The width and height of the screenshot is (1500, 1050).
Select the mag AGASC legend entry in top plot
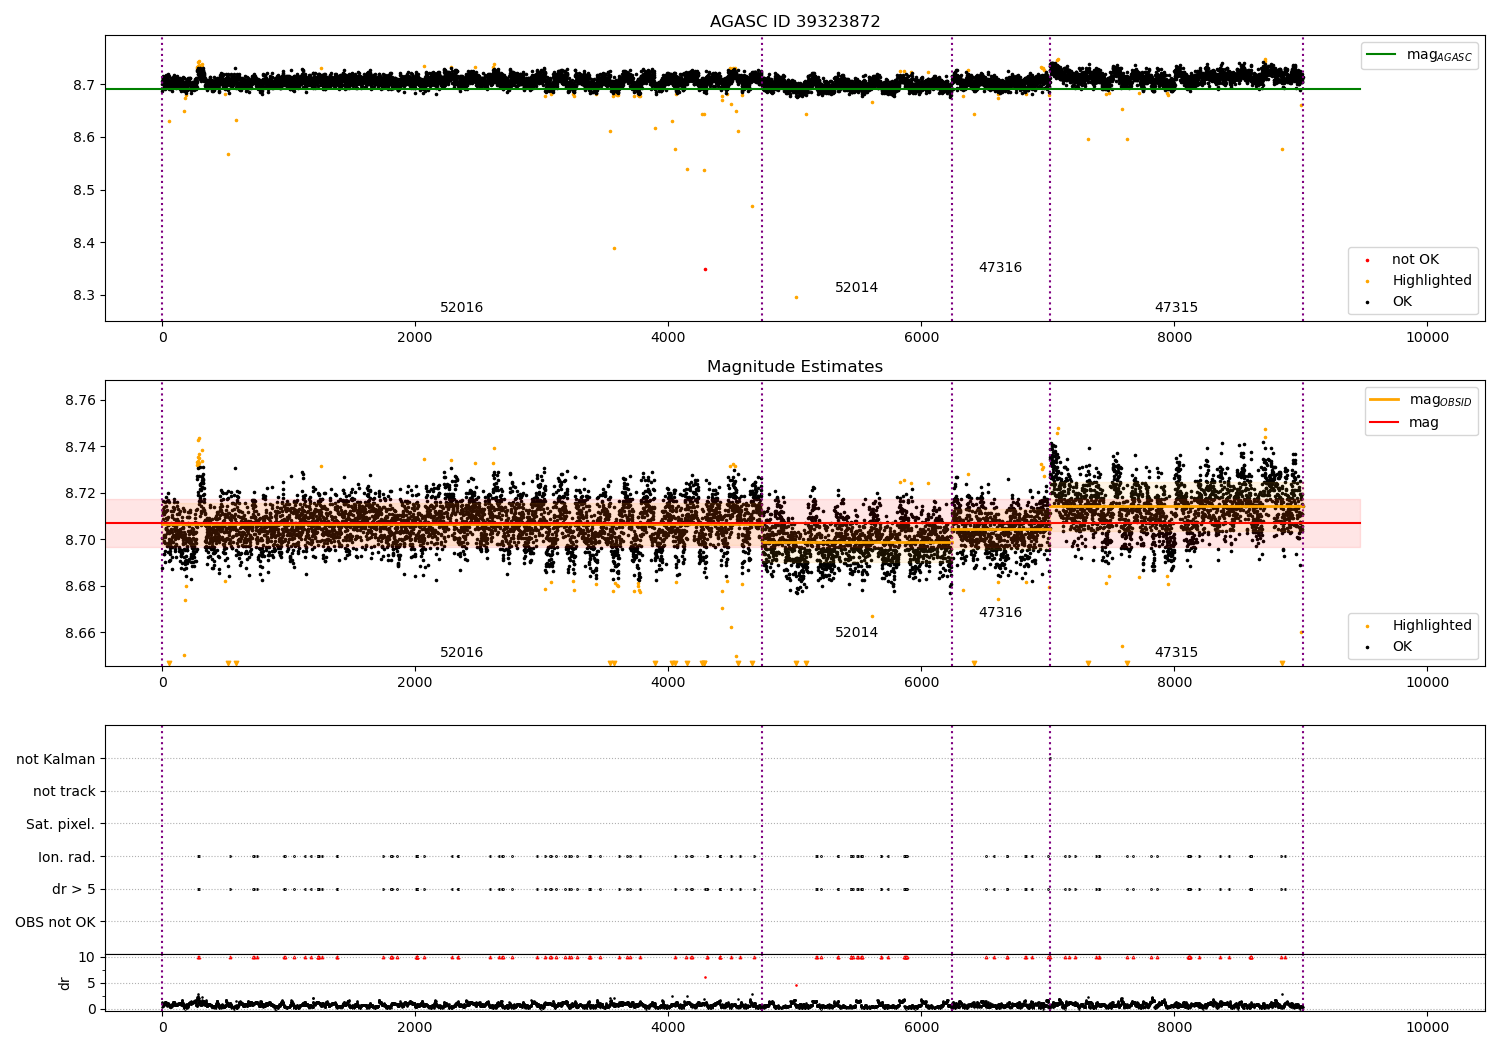(1419, 55)
